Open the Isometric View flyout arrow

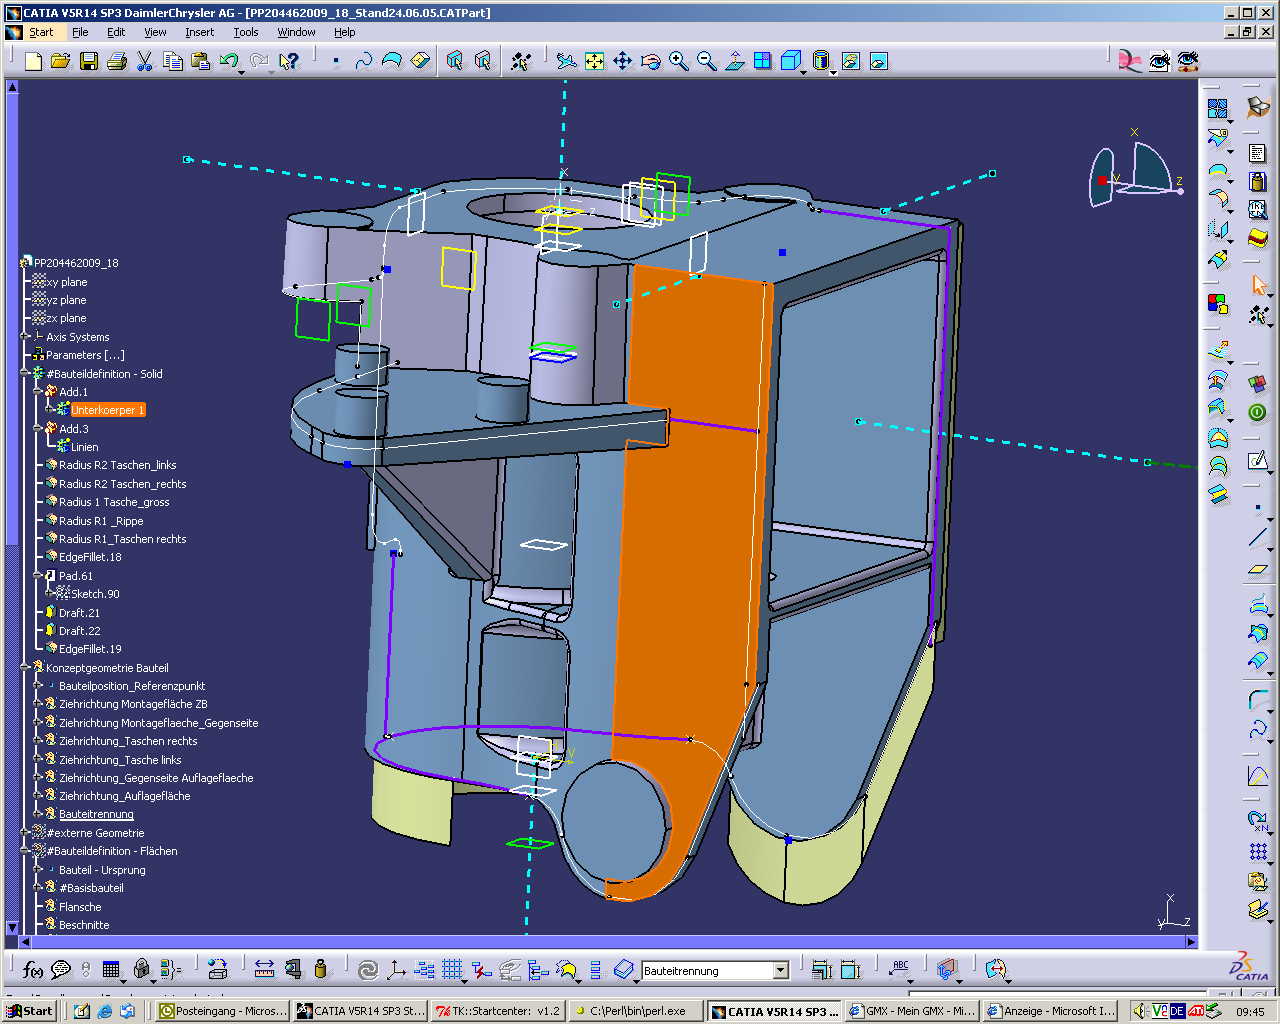coord(803,72)
